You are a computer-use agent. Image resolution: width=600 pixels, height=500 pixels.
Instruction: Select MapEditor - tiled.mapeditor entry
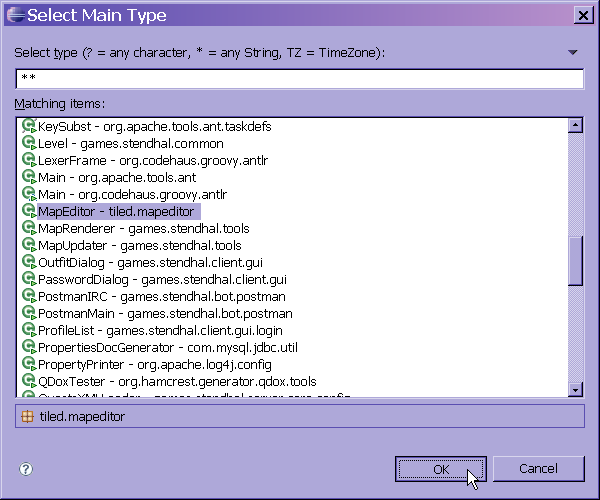(x=116, y=212)
